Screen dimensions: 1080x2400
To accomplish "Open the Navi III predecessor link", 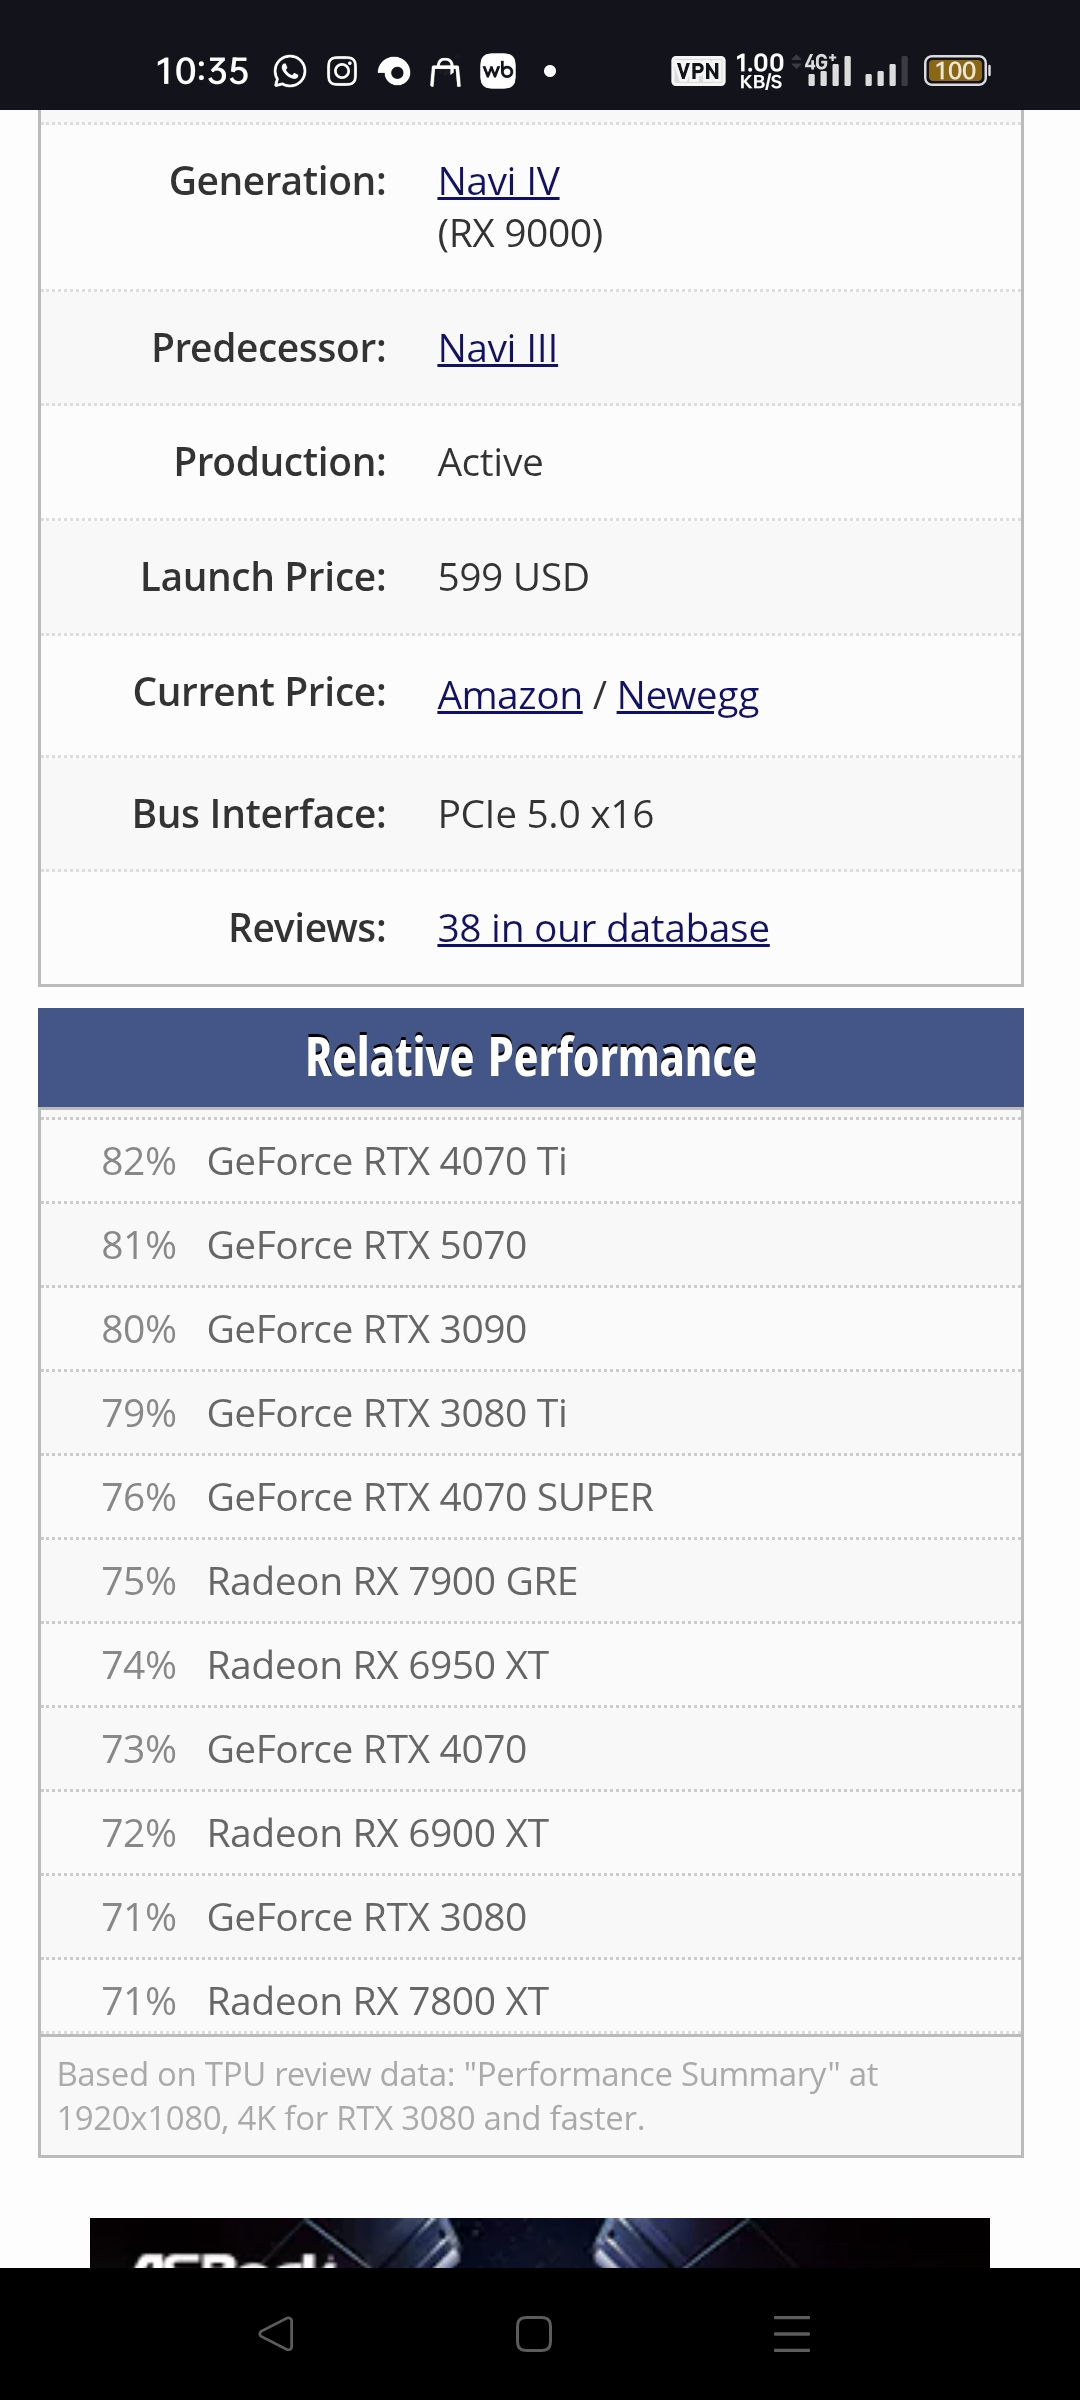I will 497,349.
